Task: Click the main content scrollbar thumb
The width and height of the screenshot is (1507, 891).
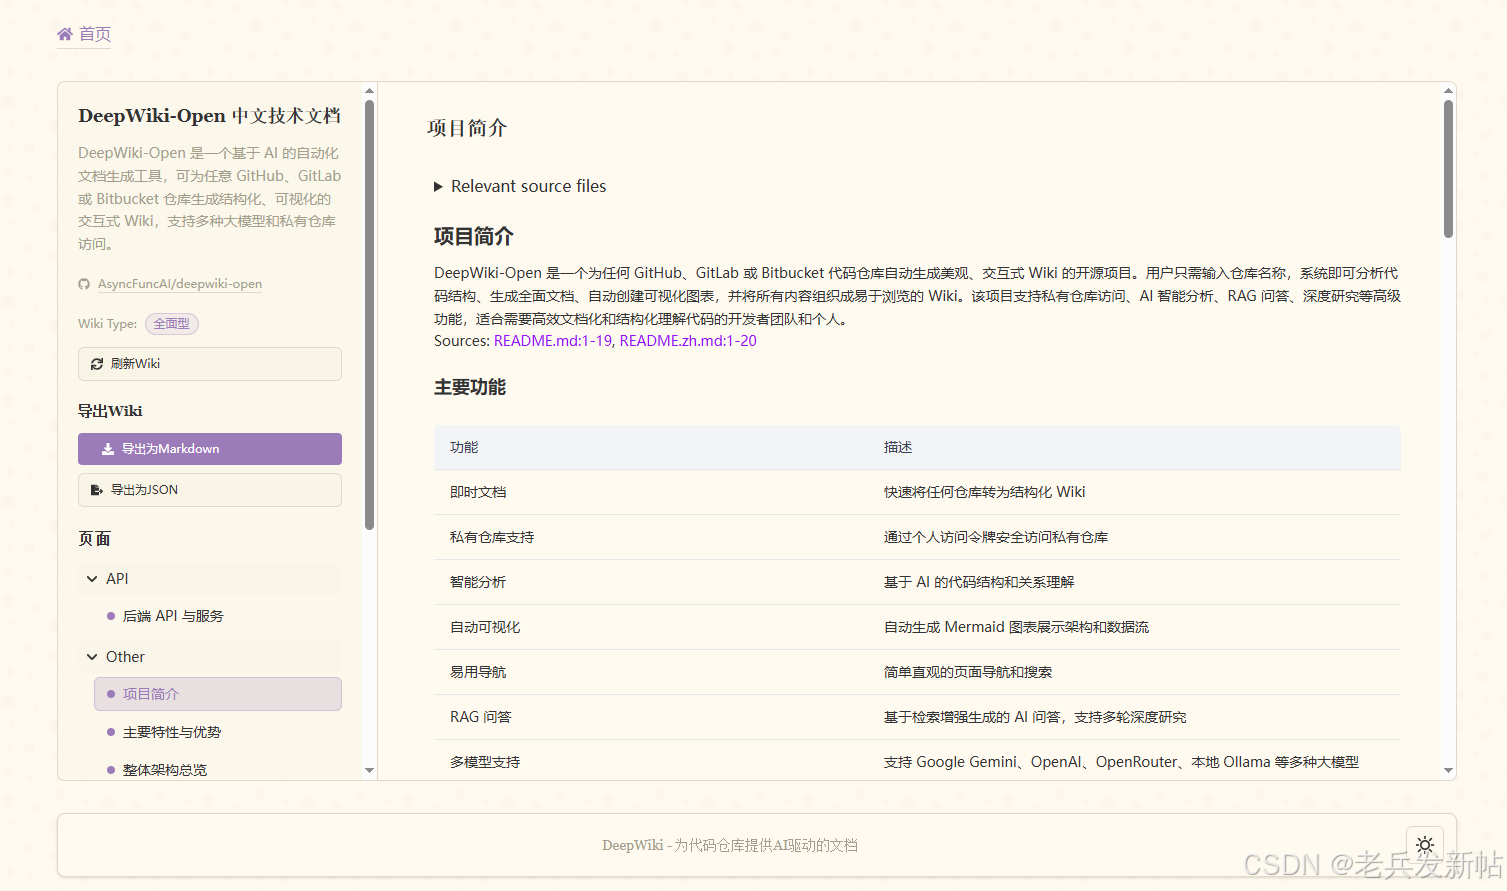Action: tap(1448, 168)
